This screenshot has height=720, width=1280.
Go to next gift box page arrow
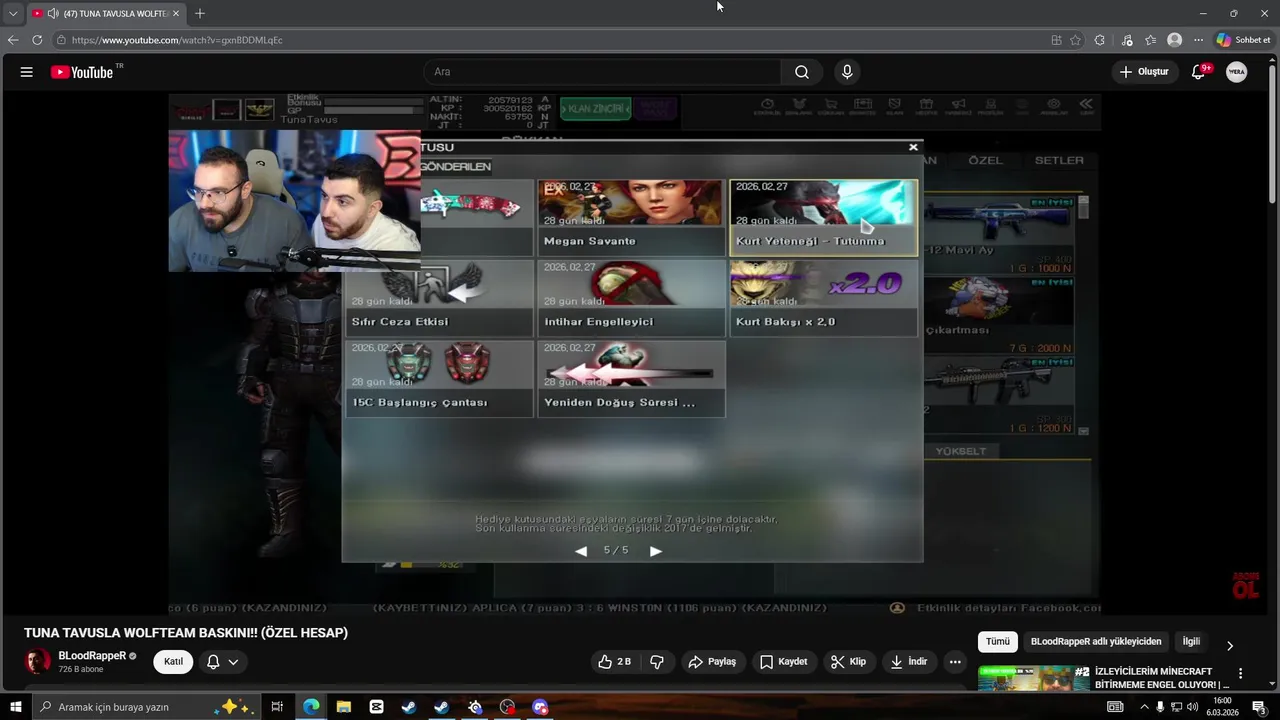pos(656,551)
